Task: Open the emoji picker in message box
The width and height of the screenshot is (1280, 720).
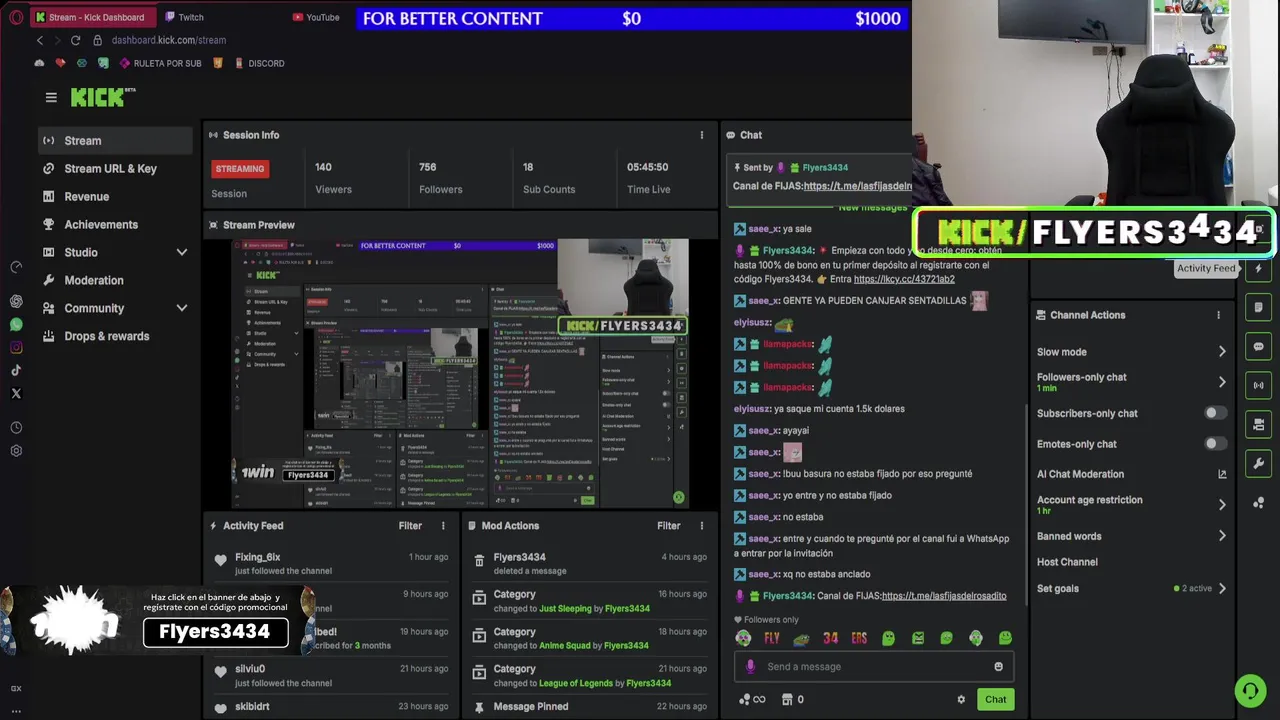Action: coord(998,667)
